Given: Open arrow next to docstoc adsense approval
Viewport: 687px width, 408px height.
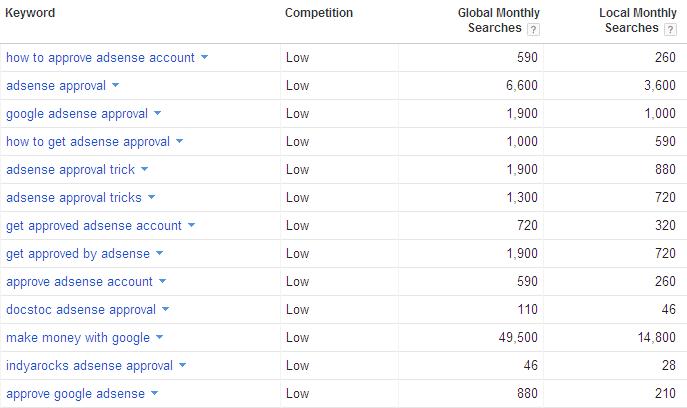Looking at the screenshot, I should pyautogui.click(x=165, y=309).
